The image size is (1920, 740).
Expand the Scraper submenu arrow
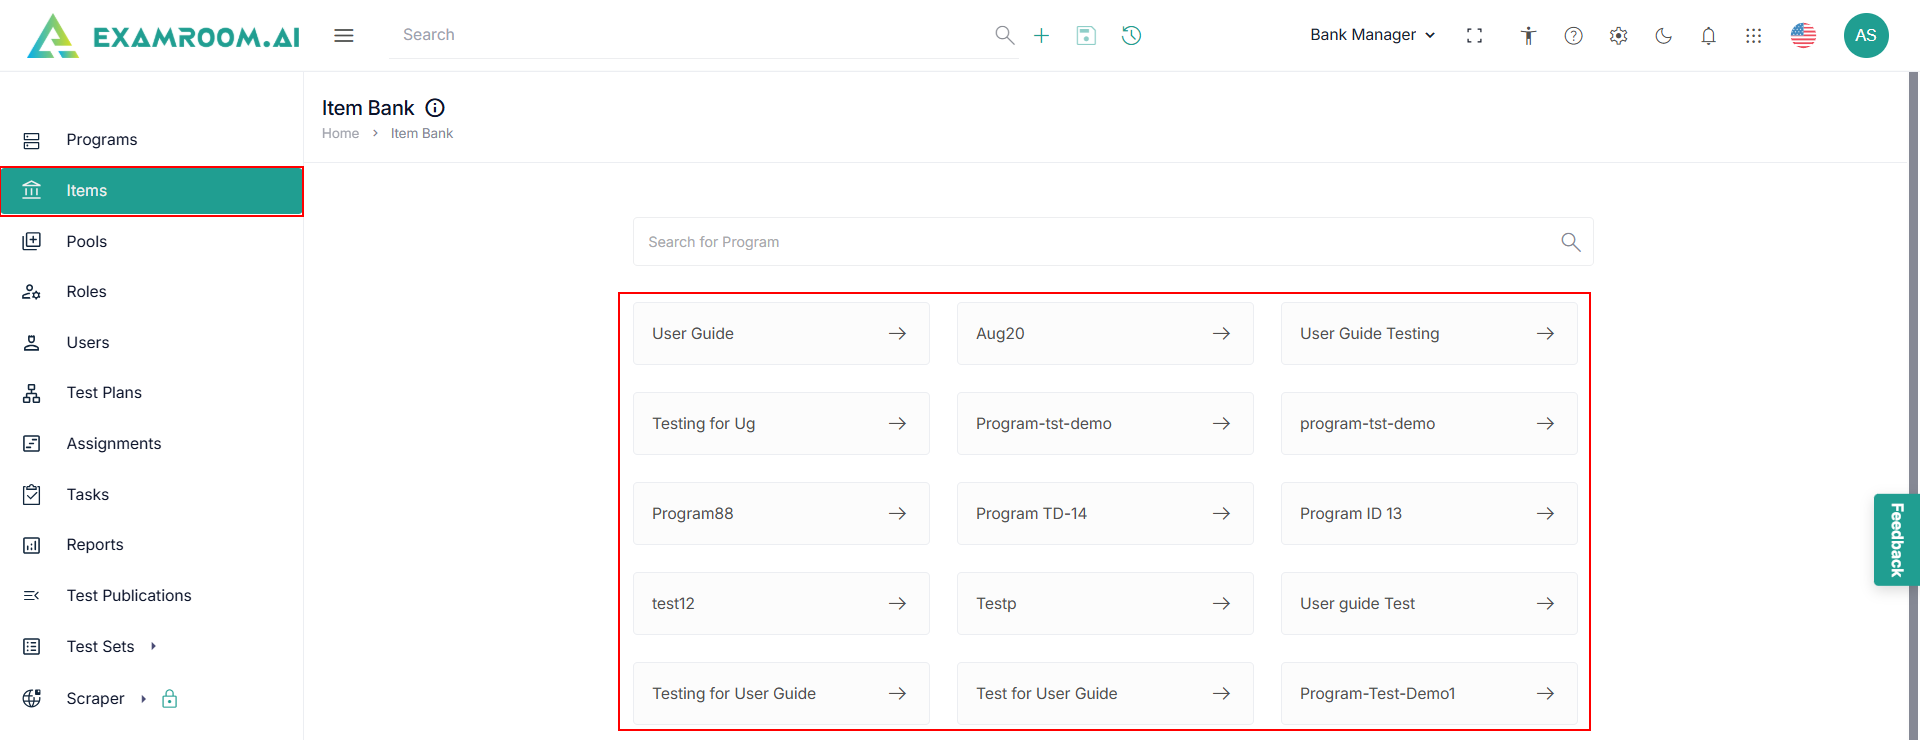coord(143,698)
